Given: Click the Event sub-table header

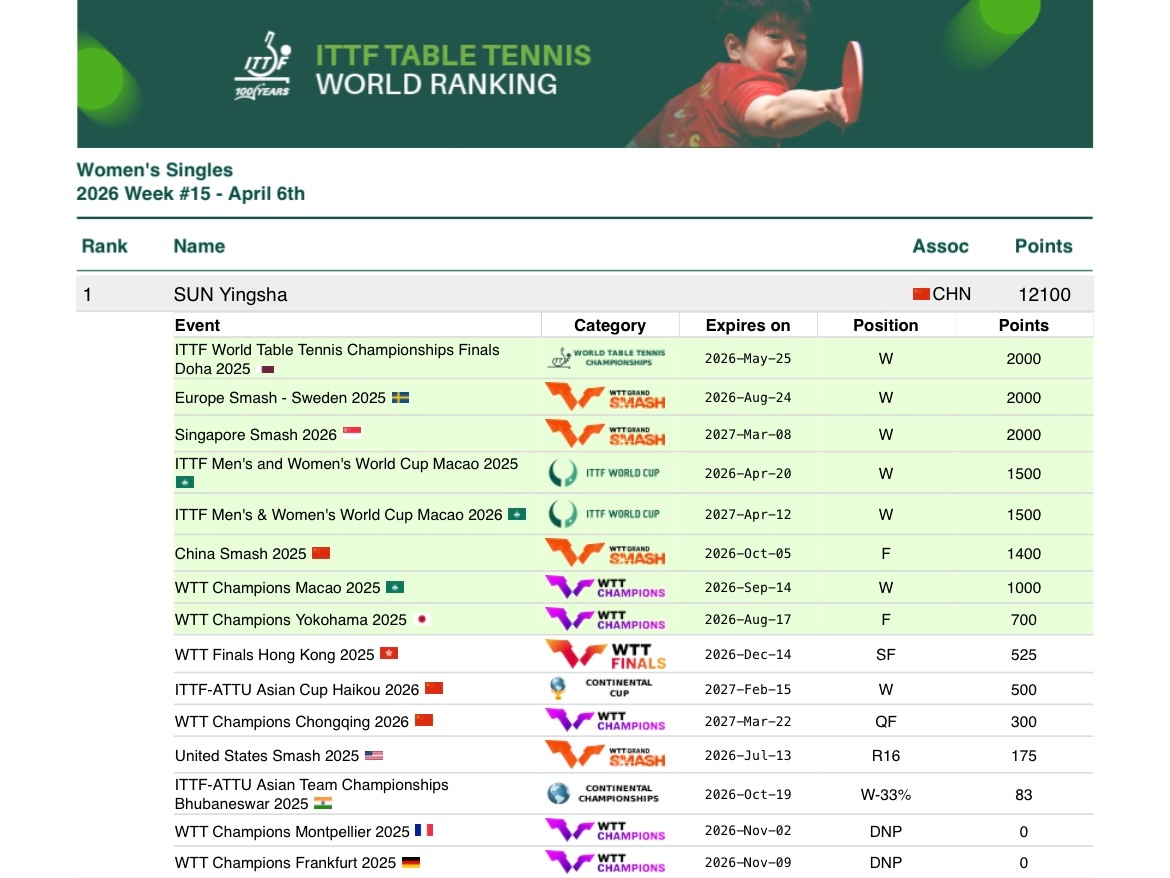Looking at the screenshot, I should [x=197, y=325].
